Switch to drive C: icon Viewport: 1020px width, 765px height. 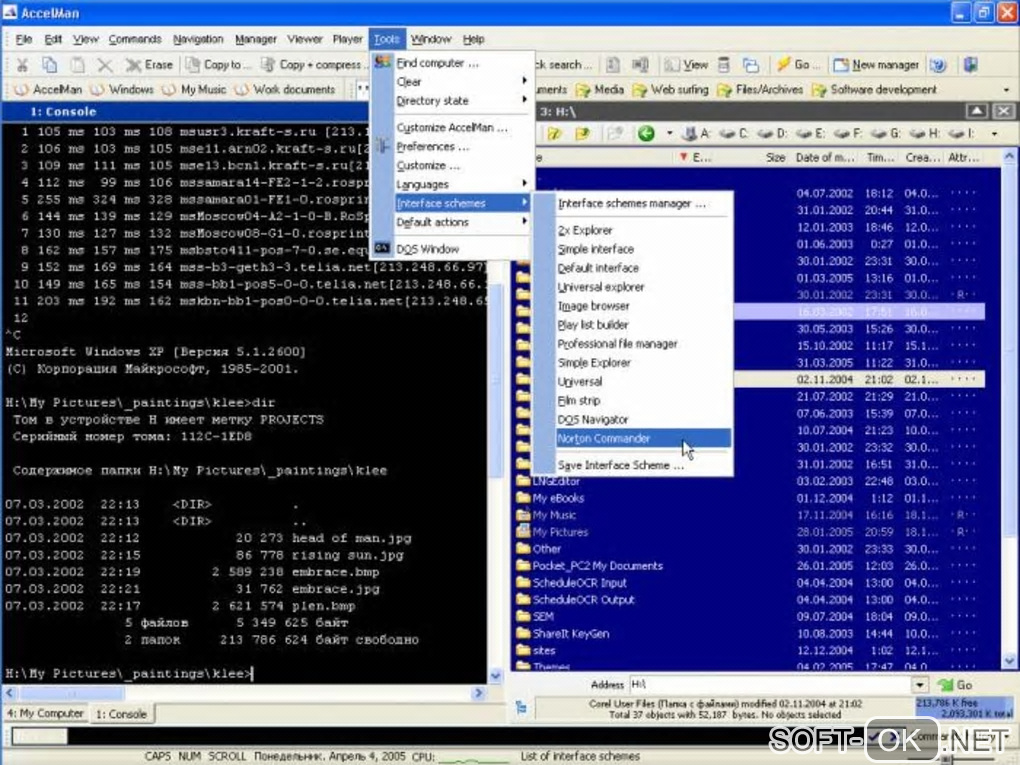coord(734,133)
